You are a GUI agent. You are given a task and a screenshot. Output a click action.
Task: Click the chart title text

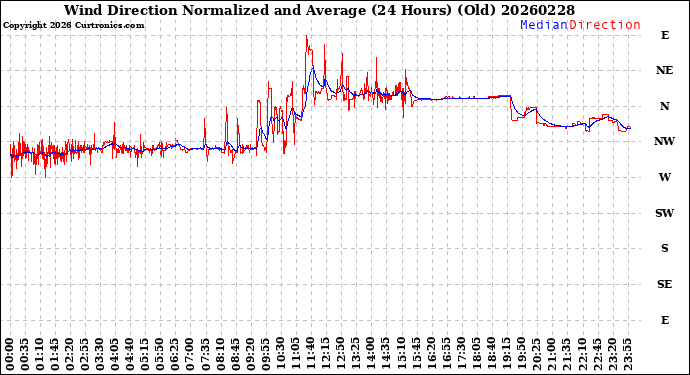(x=319, y=10)
